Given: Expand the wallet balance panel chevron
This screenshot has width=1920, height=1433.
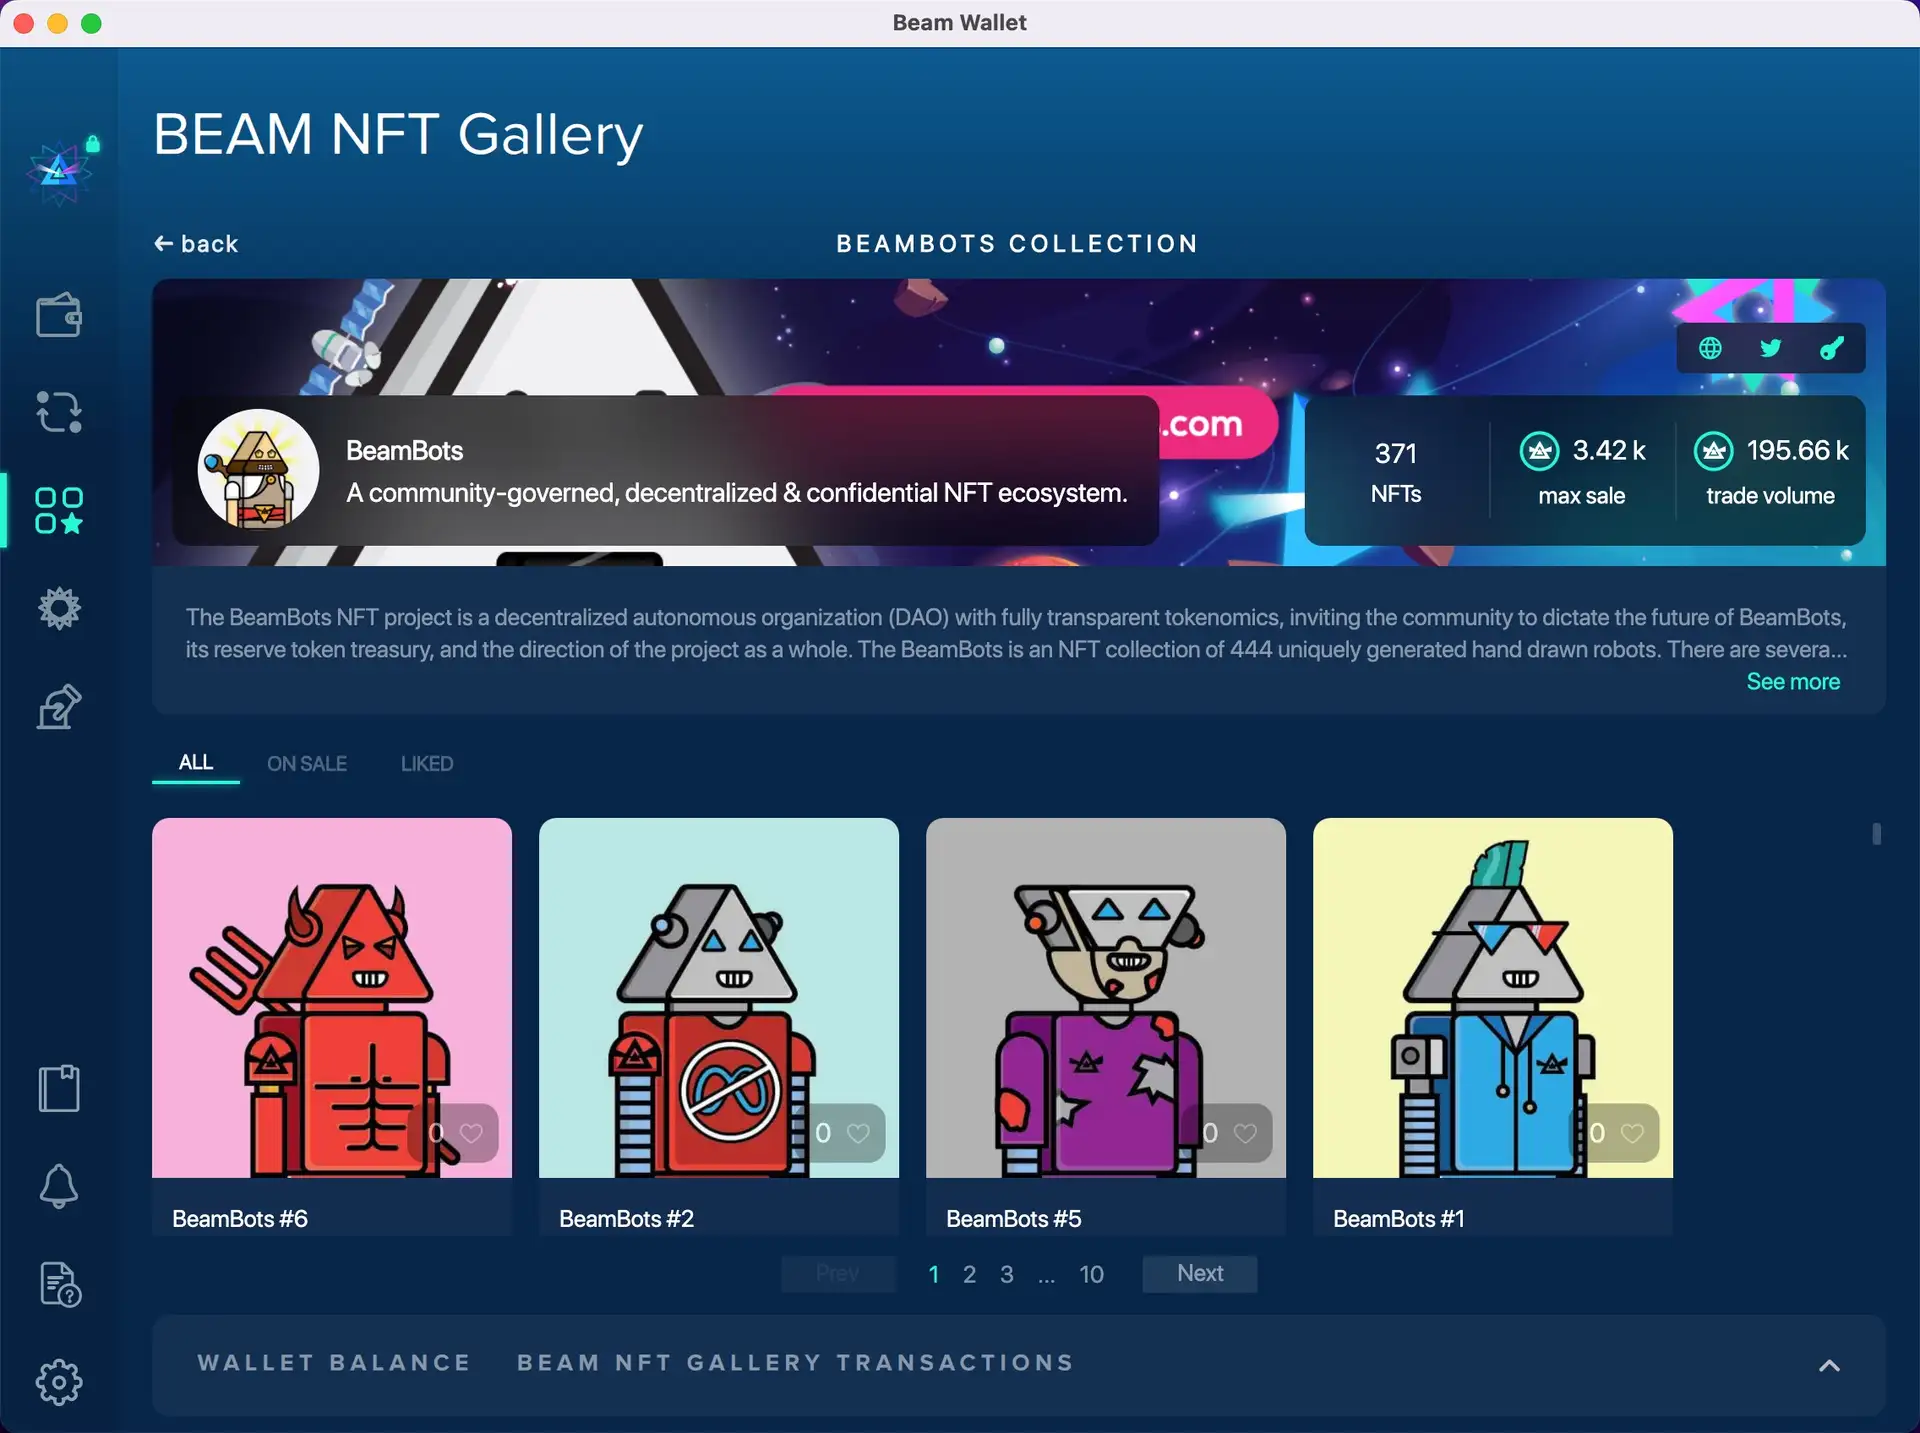Looking at the screenshot, I should pos(1828,1365).
